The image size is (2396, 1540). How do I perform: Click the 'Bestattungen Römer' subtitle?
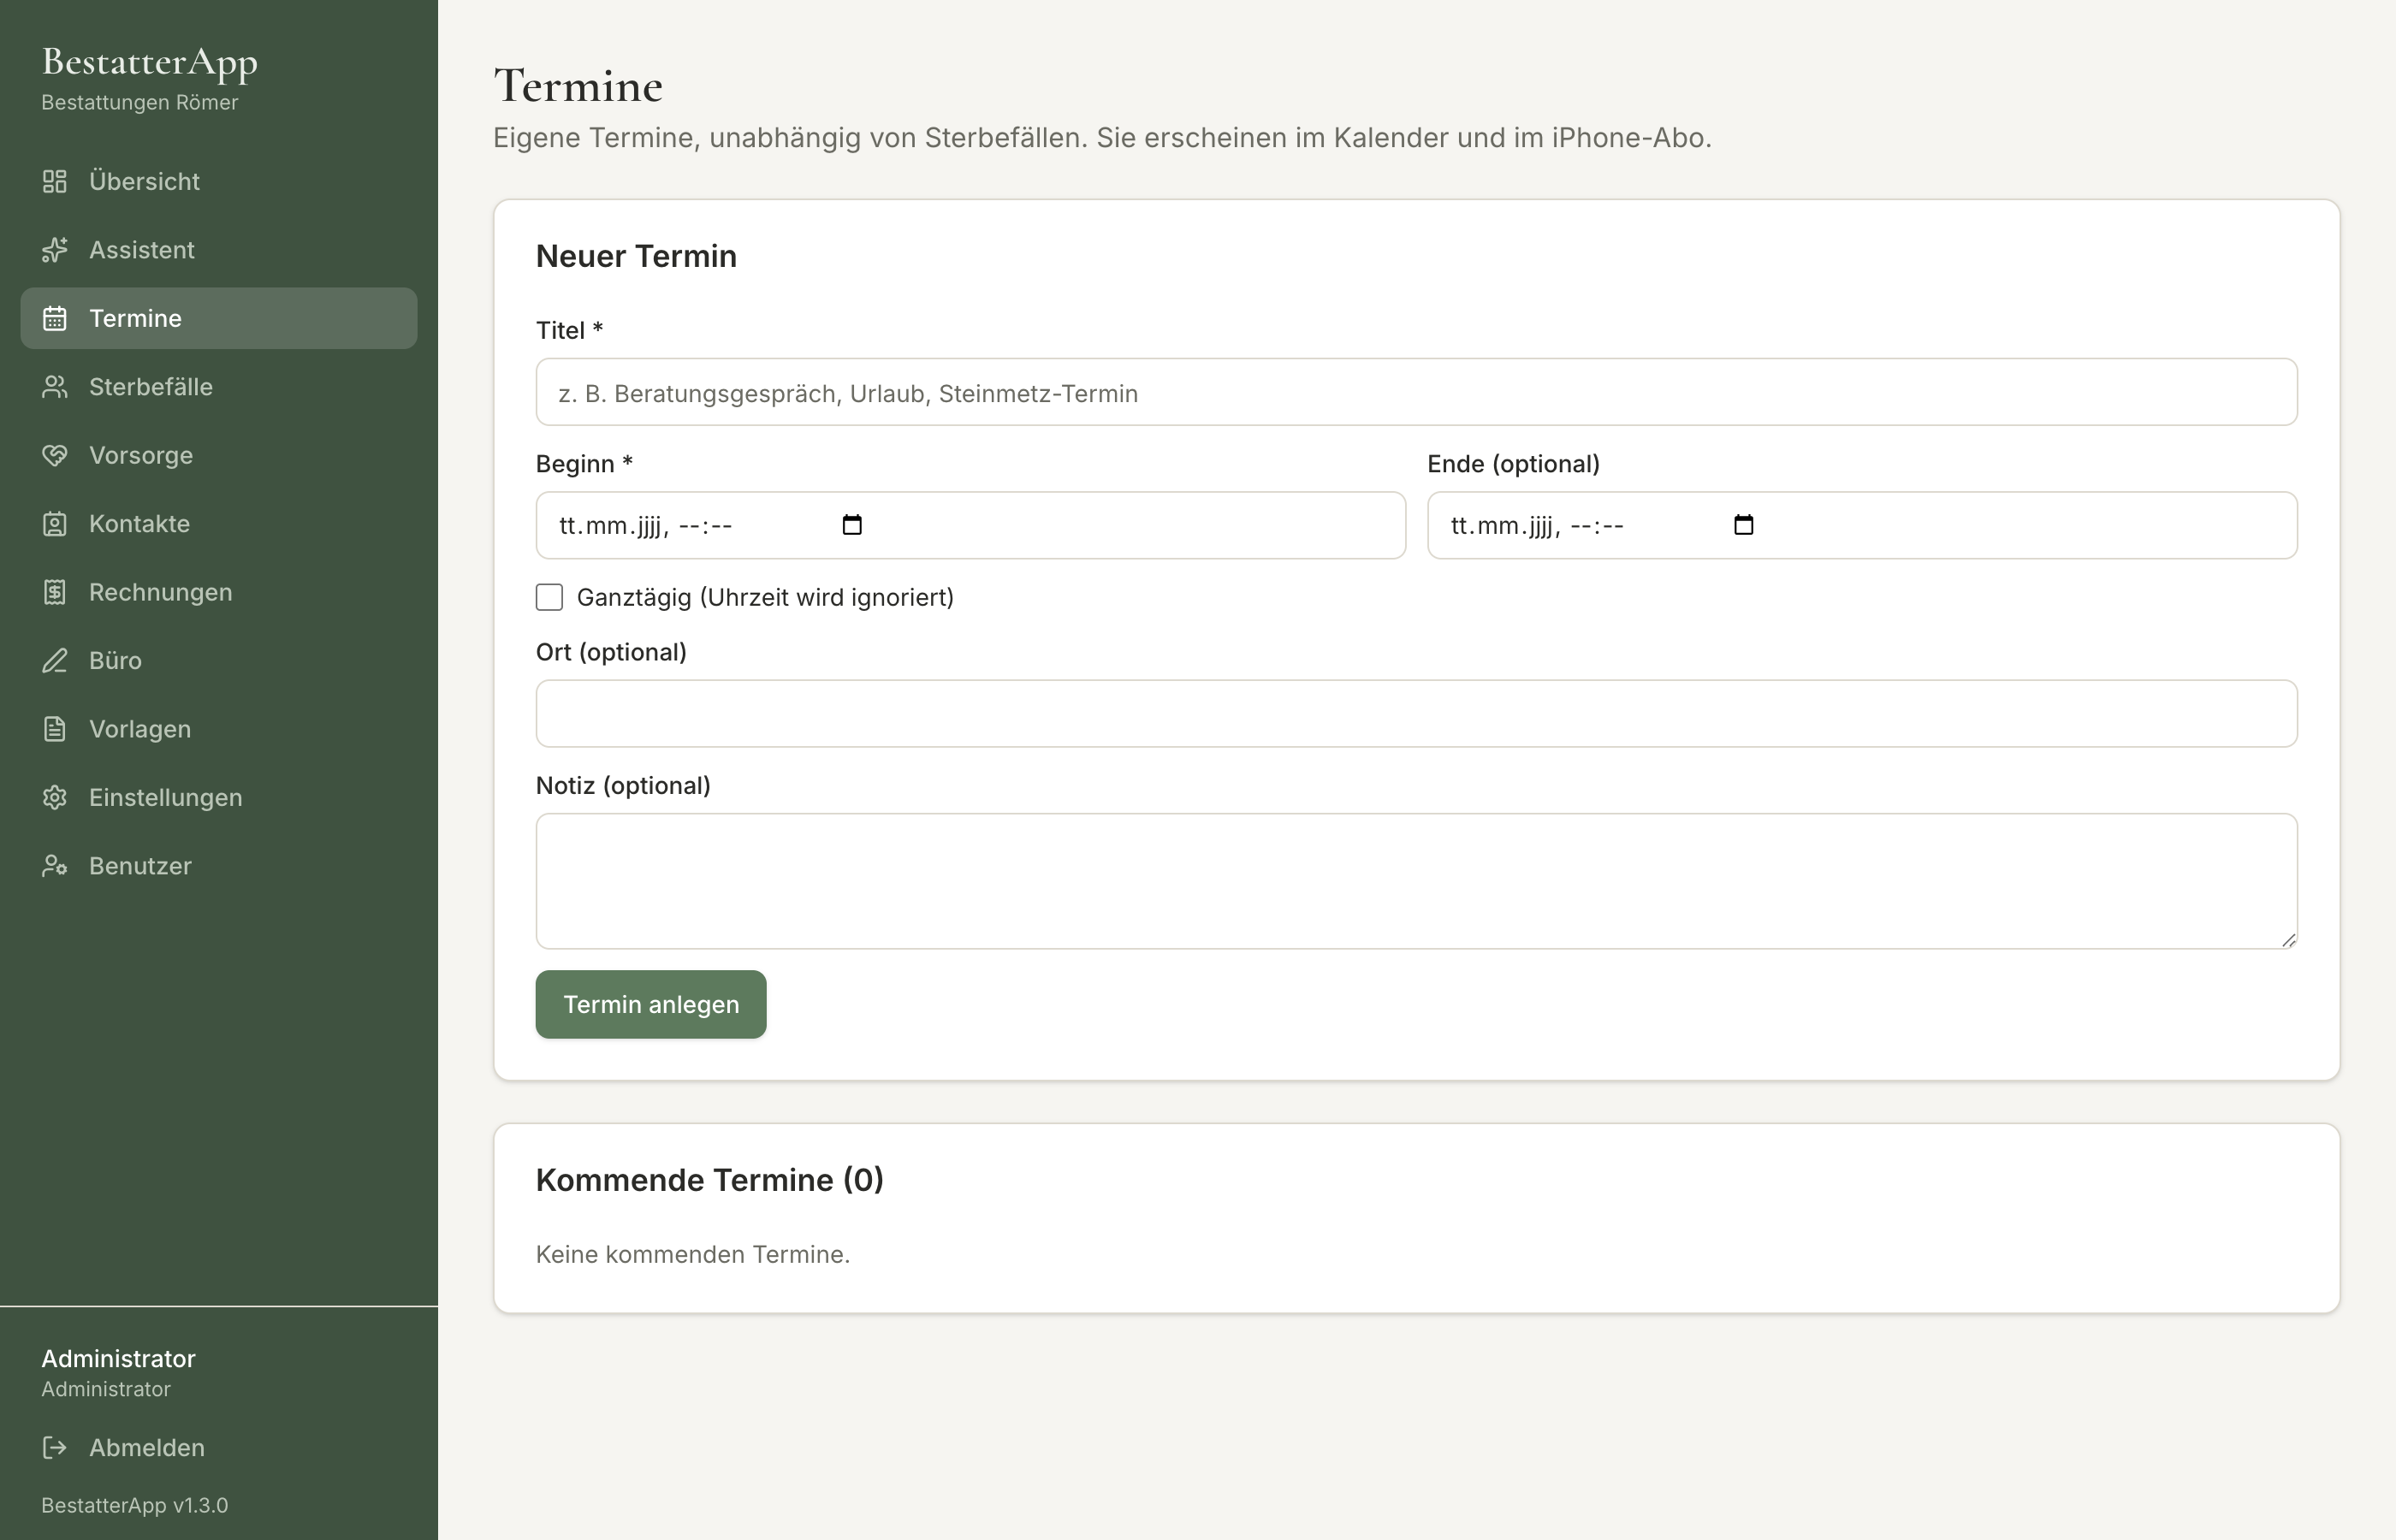(x=140, y=102)
